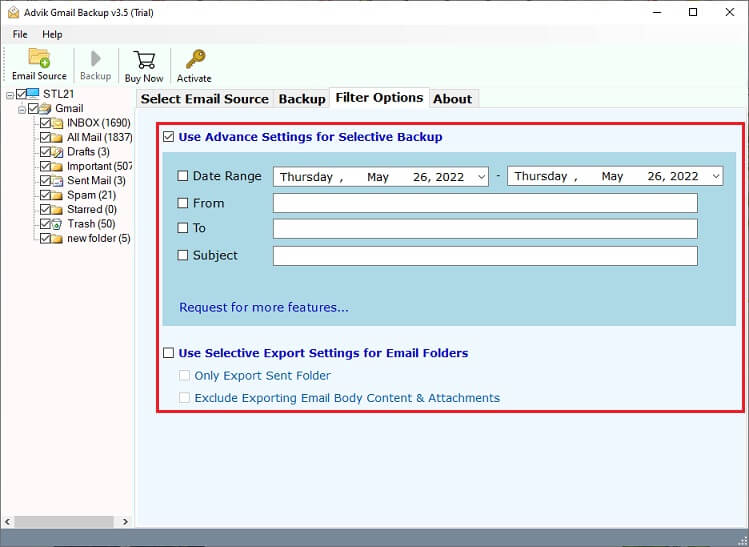
Task: Select the STL21 computer icon
Action: pos(33,94)
